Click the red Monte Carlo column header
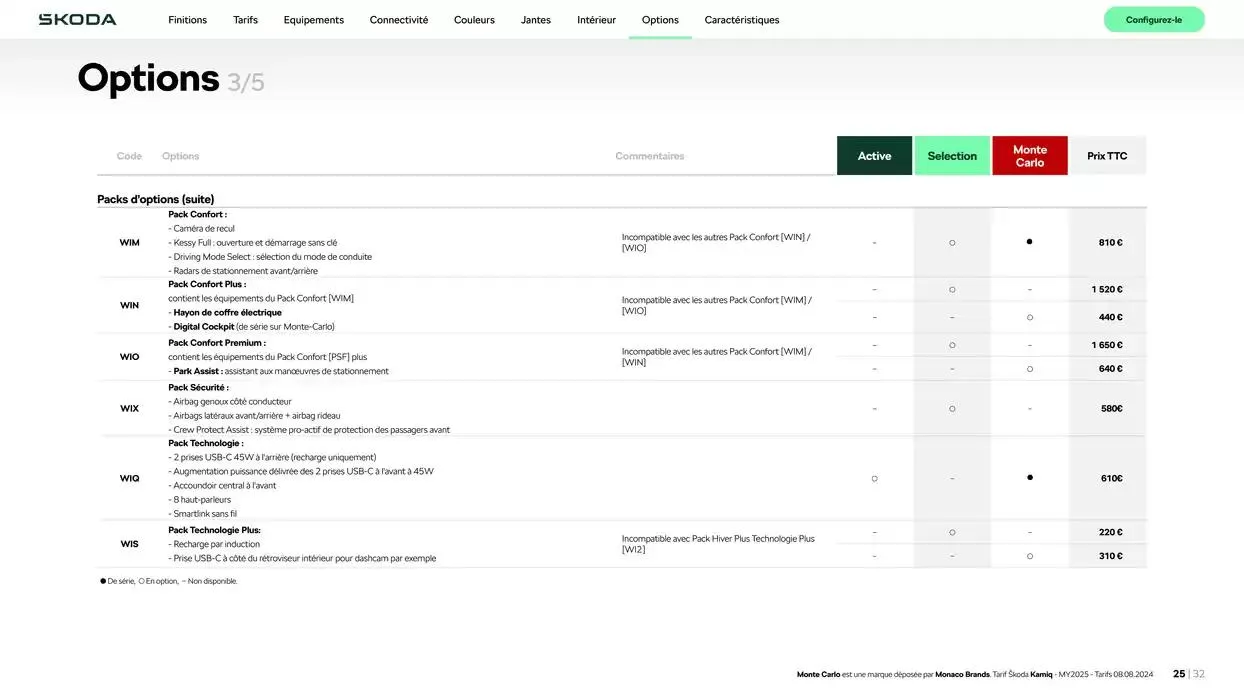 1029,156
